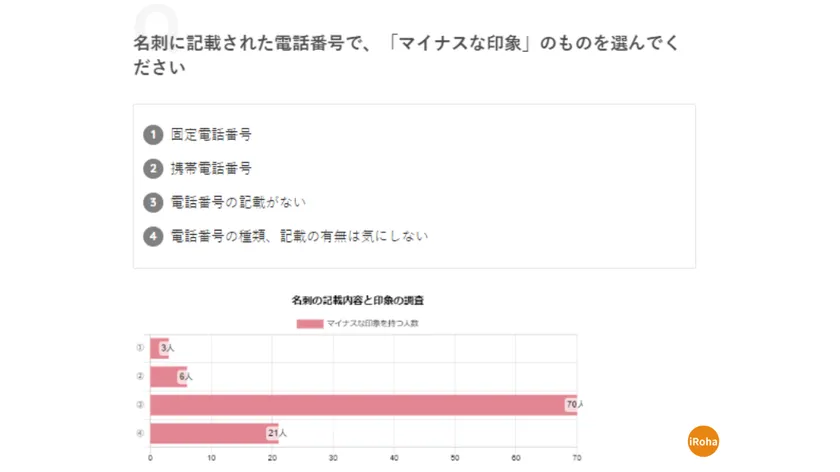This screenshot has width=840, height=472.
Task: Select option 電話番号の記載がない
Action: pyautogui.click(x=238, y=202)
